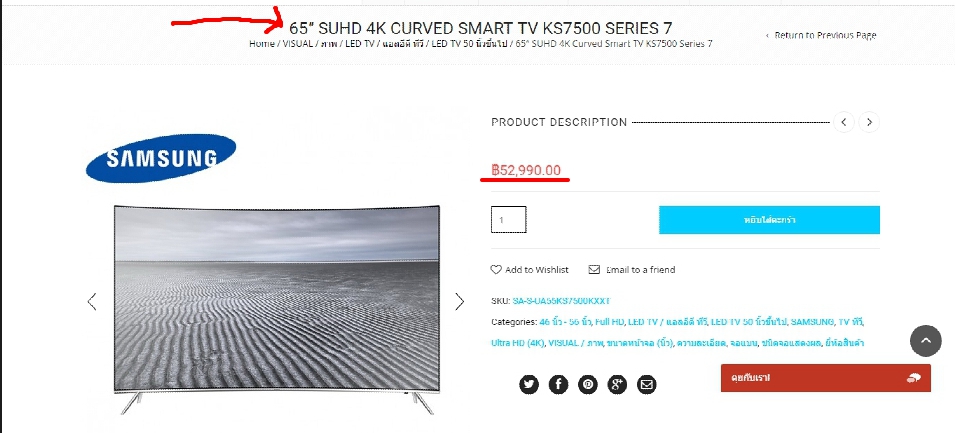
Task: Go to previous product arrow circle
Action: [844, 122]
